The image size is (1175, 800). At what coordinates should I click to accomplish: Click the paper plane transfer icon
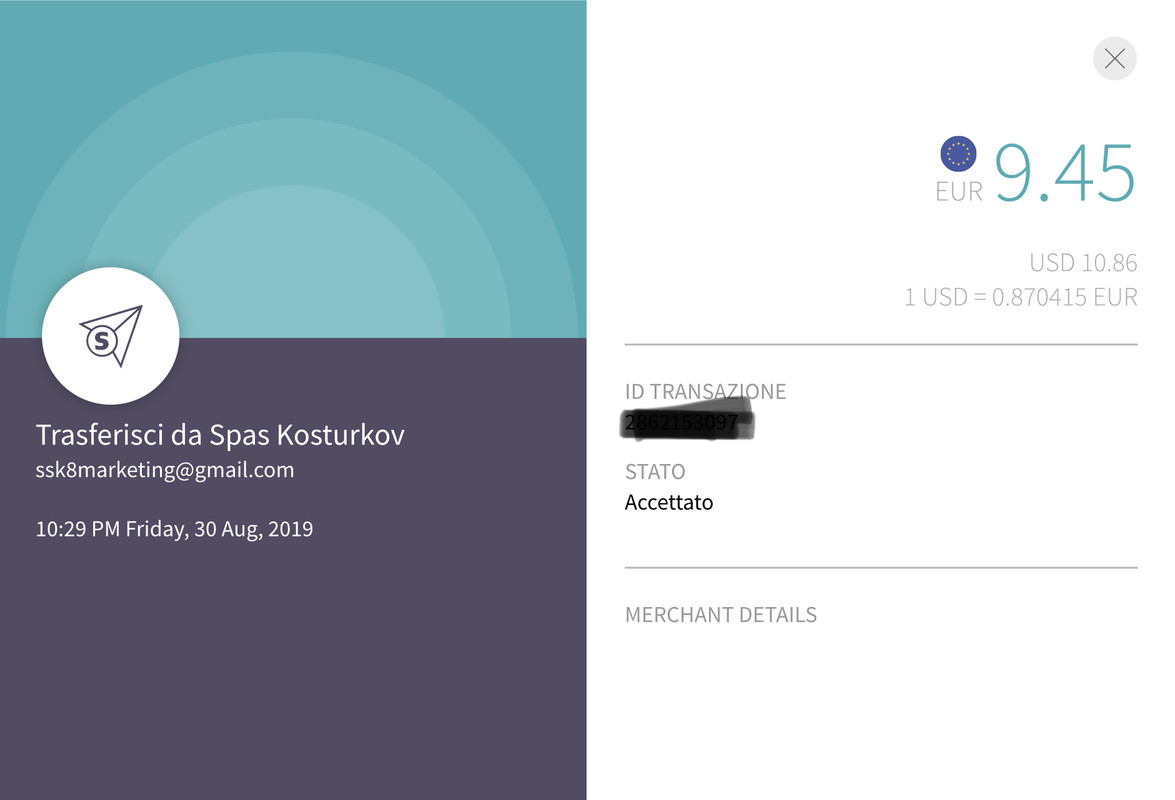pyautogui.click(x=110, y=336)
